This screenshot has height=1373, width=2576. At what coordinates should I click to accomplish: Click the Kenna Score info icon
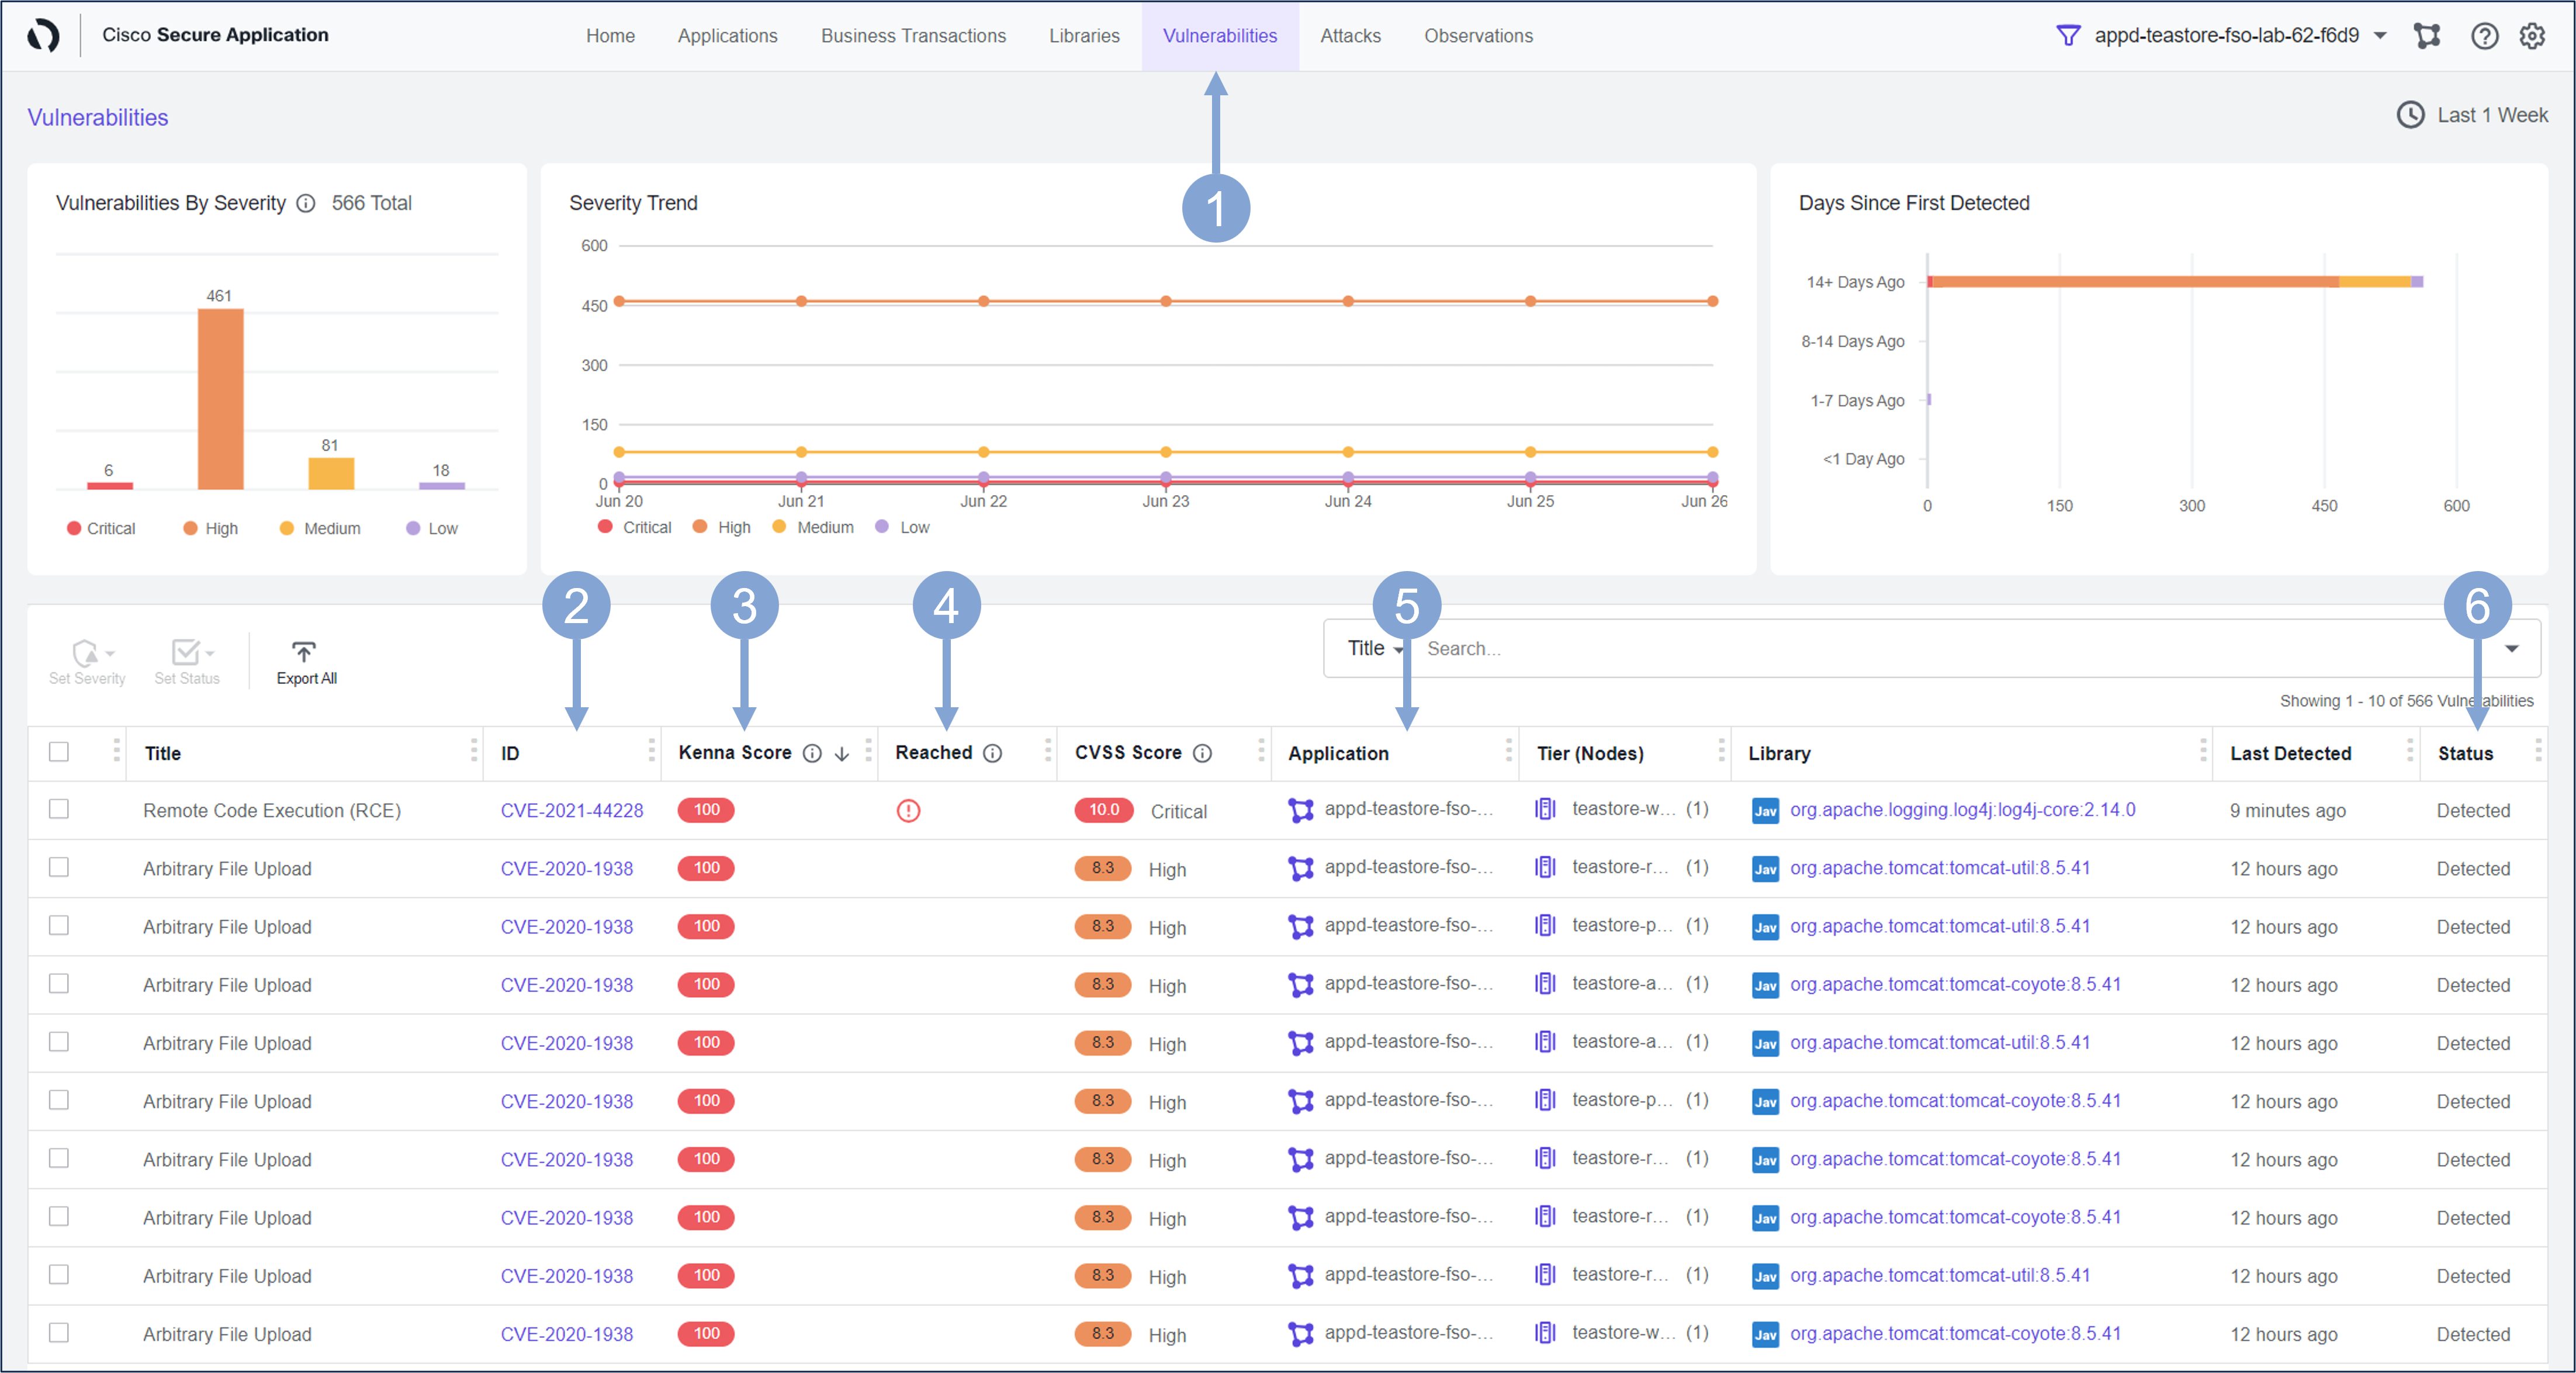(812, 753)
